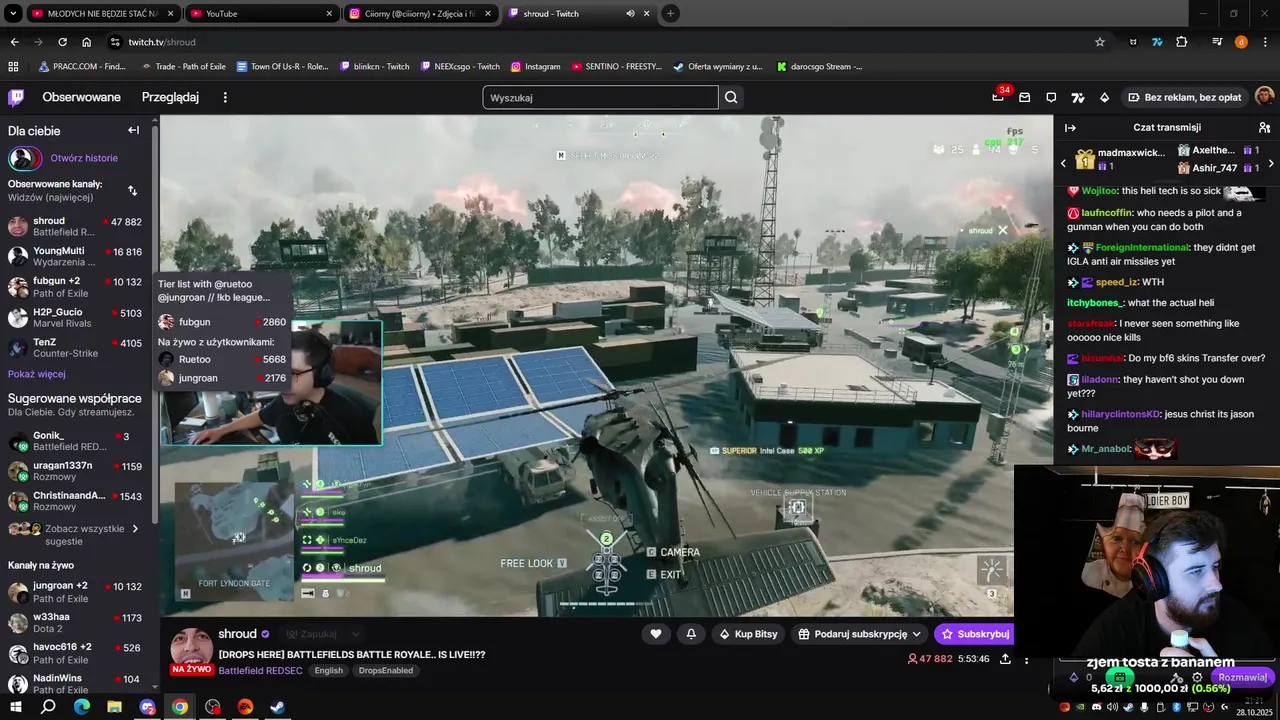The height and width of the screenshot is (720, 1280).
Task: Go to browser home page
Action: tap(86, 42)
